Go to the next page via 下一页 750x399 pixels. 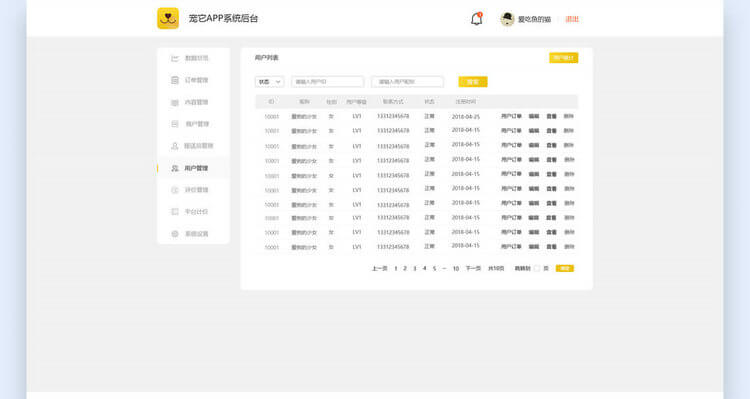click(x=474, y=268)
